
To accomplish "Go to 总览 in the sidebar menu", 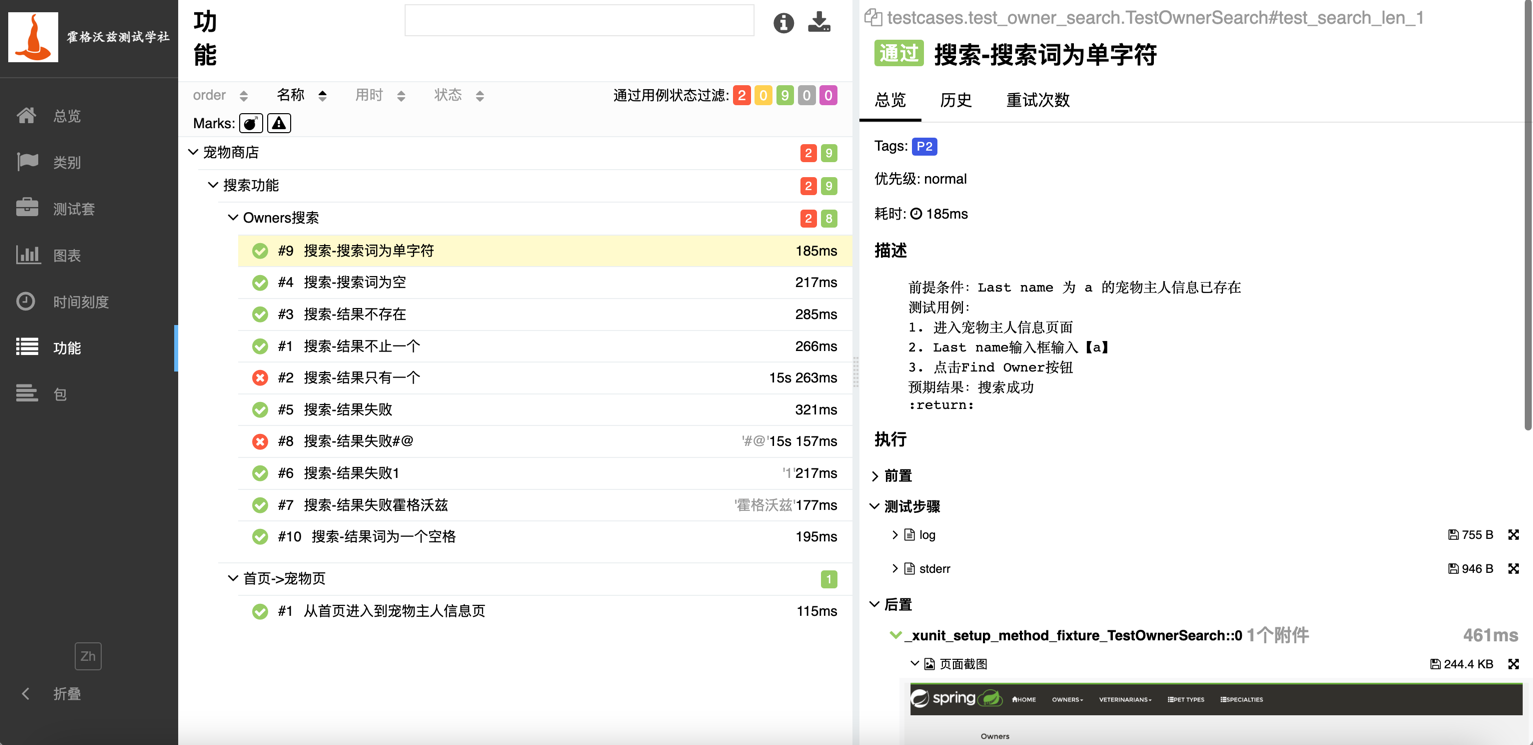I will point(68,116).
